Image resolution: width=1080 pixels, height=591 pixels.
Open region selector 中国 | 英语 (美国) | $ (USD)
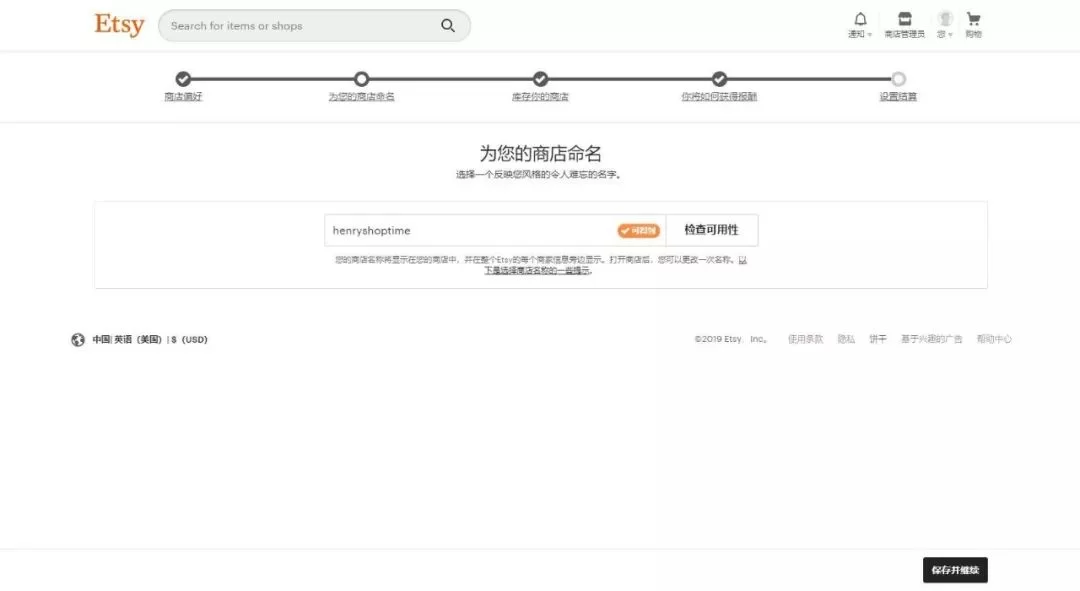click(150, 340)
